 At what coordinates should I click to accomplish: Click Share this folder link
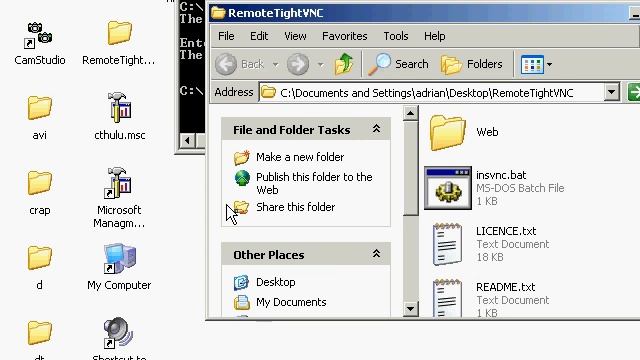pos(296,207)
